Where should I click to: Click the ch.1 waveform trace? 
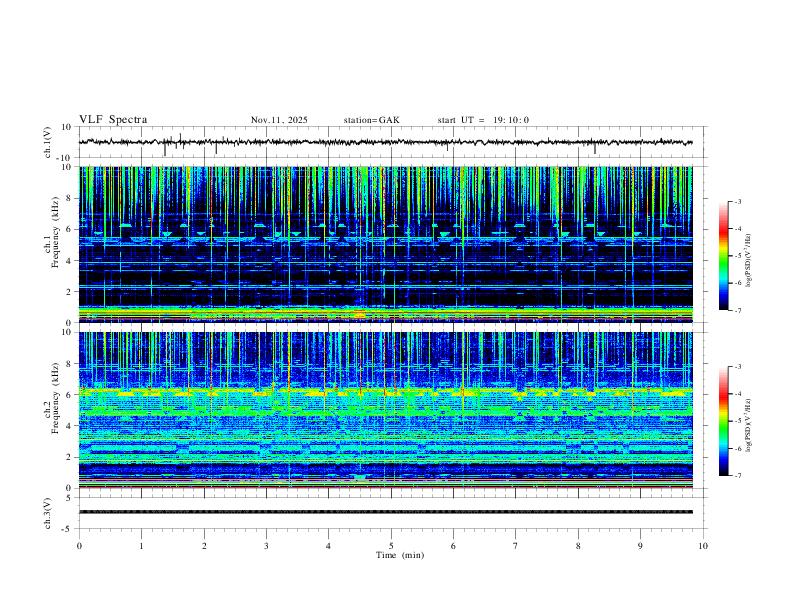(x=385, y=142)
